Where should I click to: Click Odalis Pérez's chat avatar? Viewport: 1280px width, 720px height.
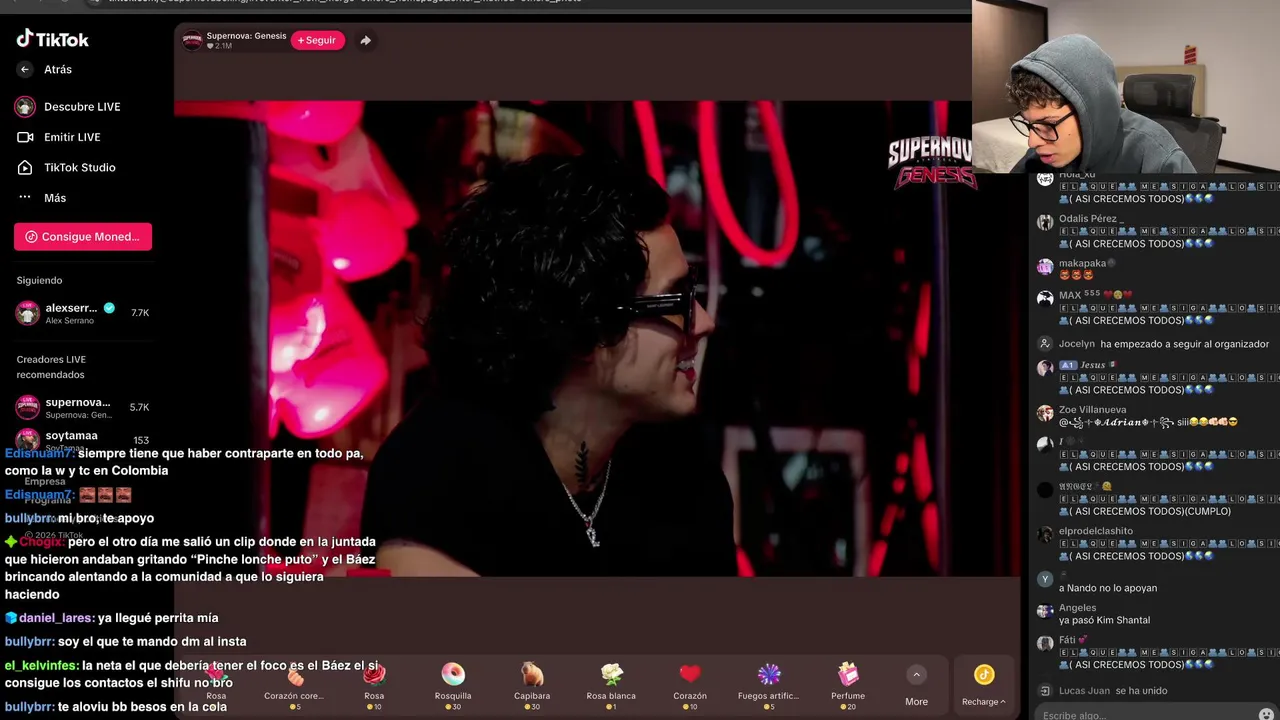click(x=1045, y=222)
